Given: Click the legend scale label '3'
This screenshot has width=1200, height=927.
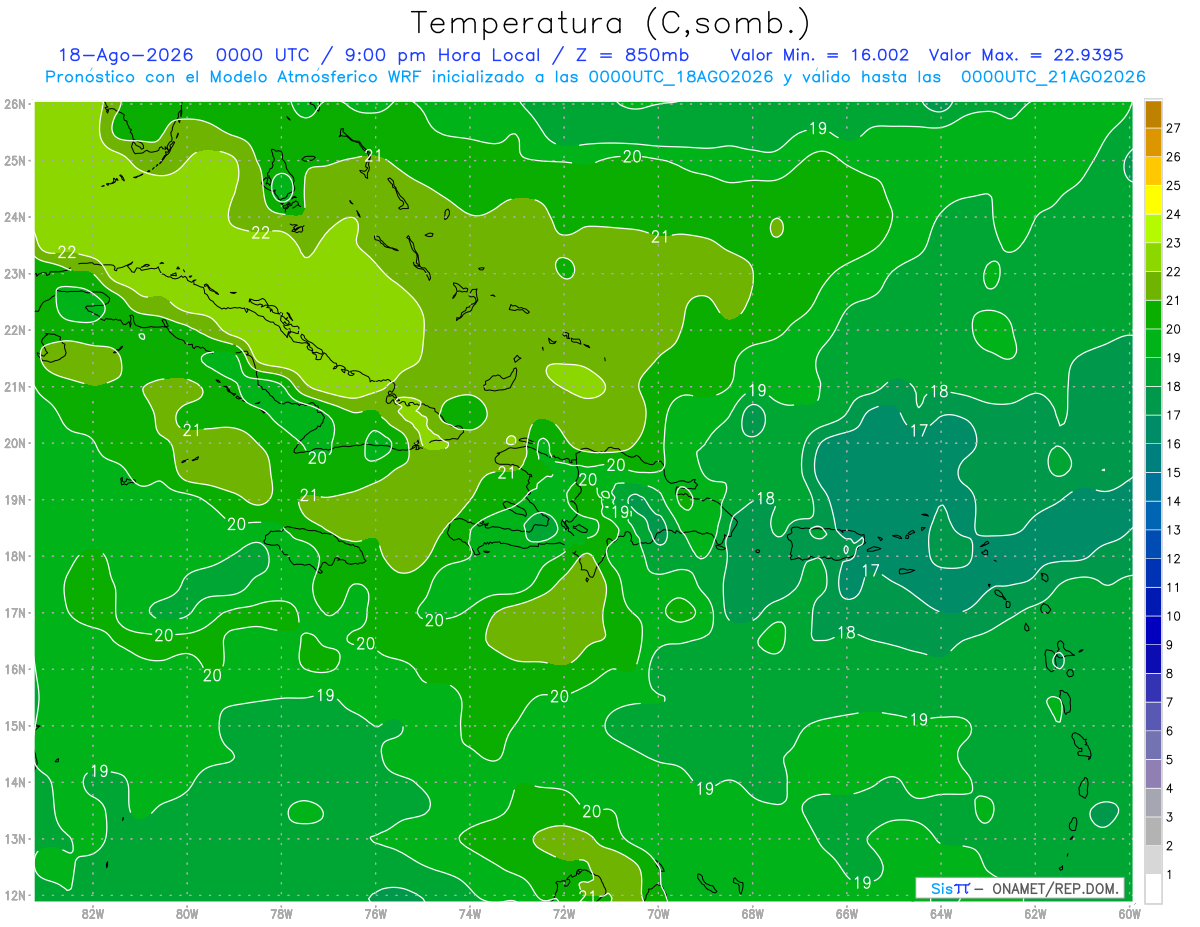Looking at the screenshot, I should click(x=1169, y=817).
